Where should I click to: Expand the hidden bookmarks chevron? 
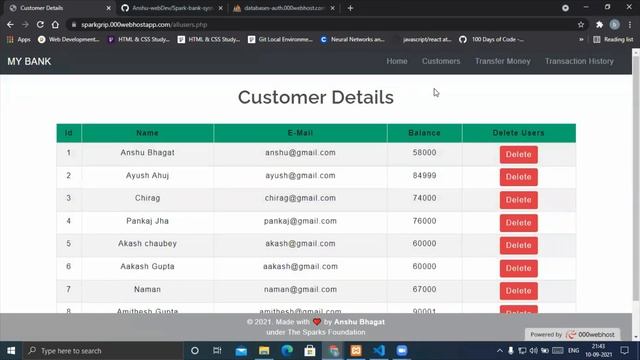(x=581, y=39)
